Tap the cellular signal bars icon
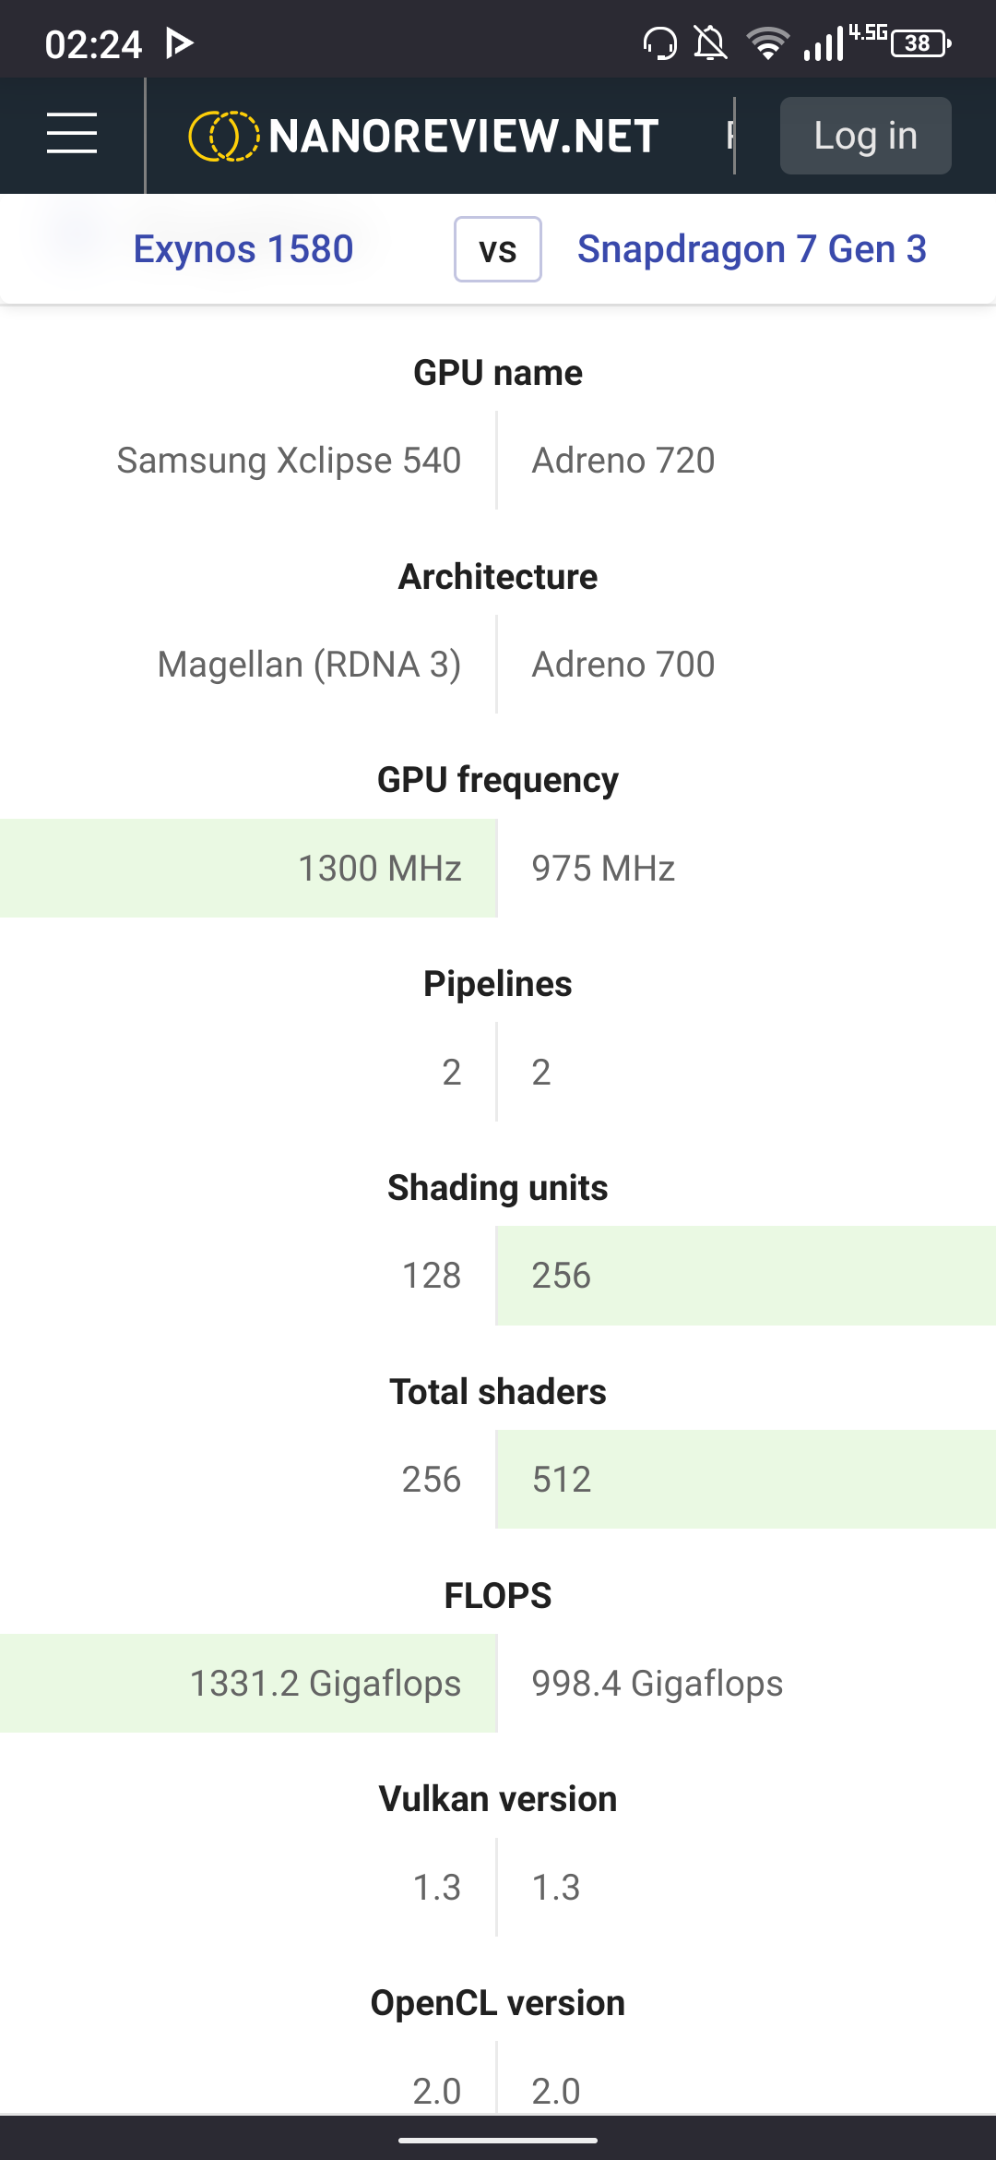Screen dimensions: 996x2160 [x=824, y=45]
